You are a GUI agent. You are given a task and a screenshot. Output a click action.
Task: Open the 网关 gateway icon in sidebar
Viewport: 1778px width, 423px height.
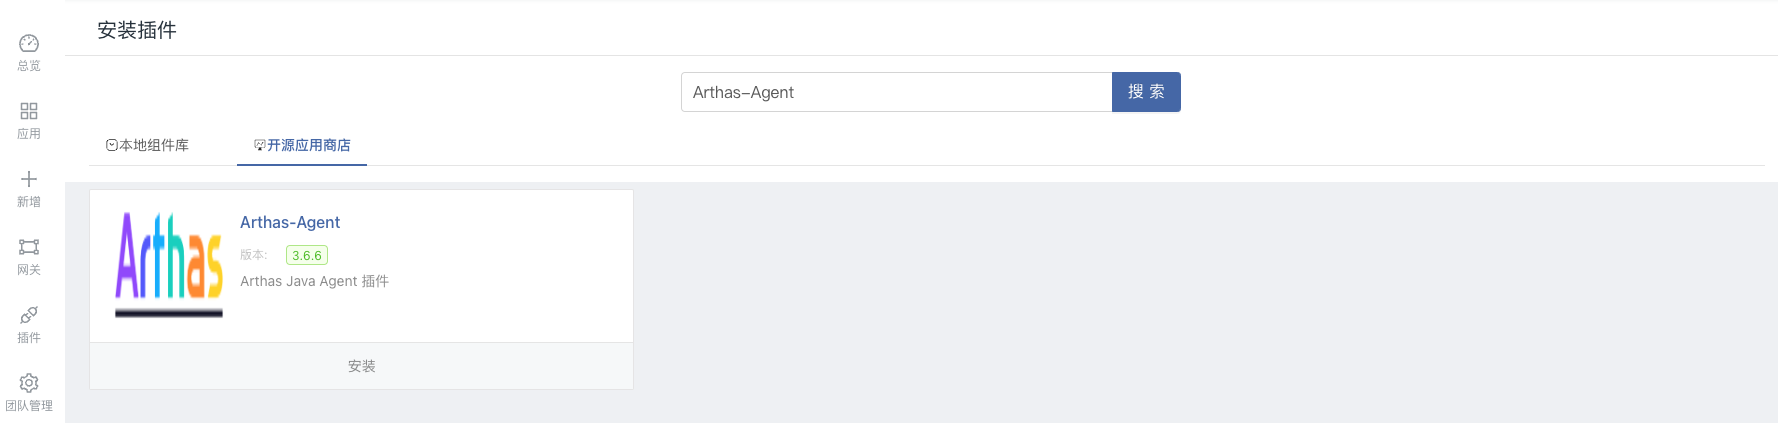coord(29,247)
